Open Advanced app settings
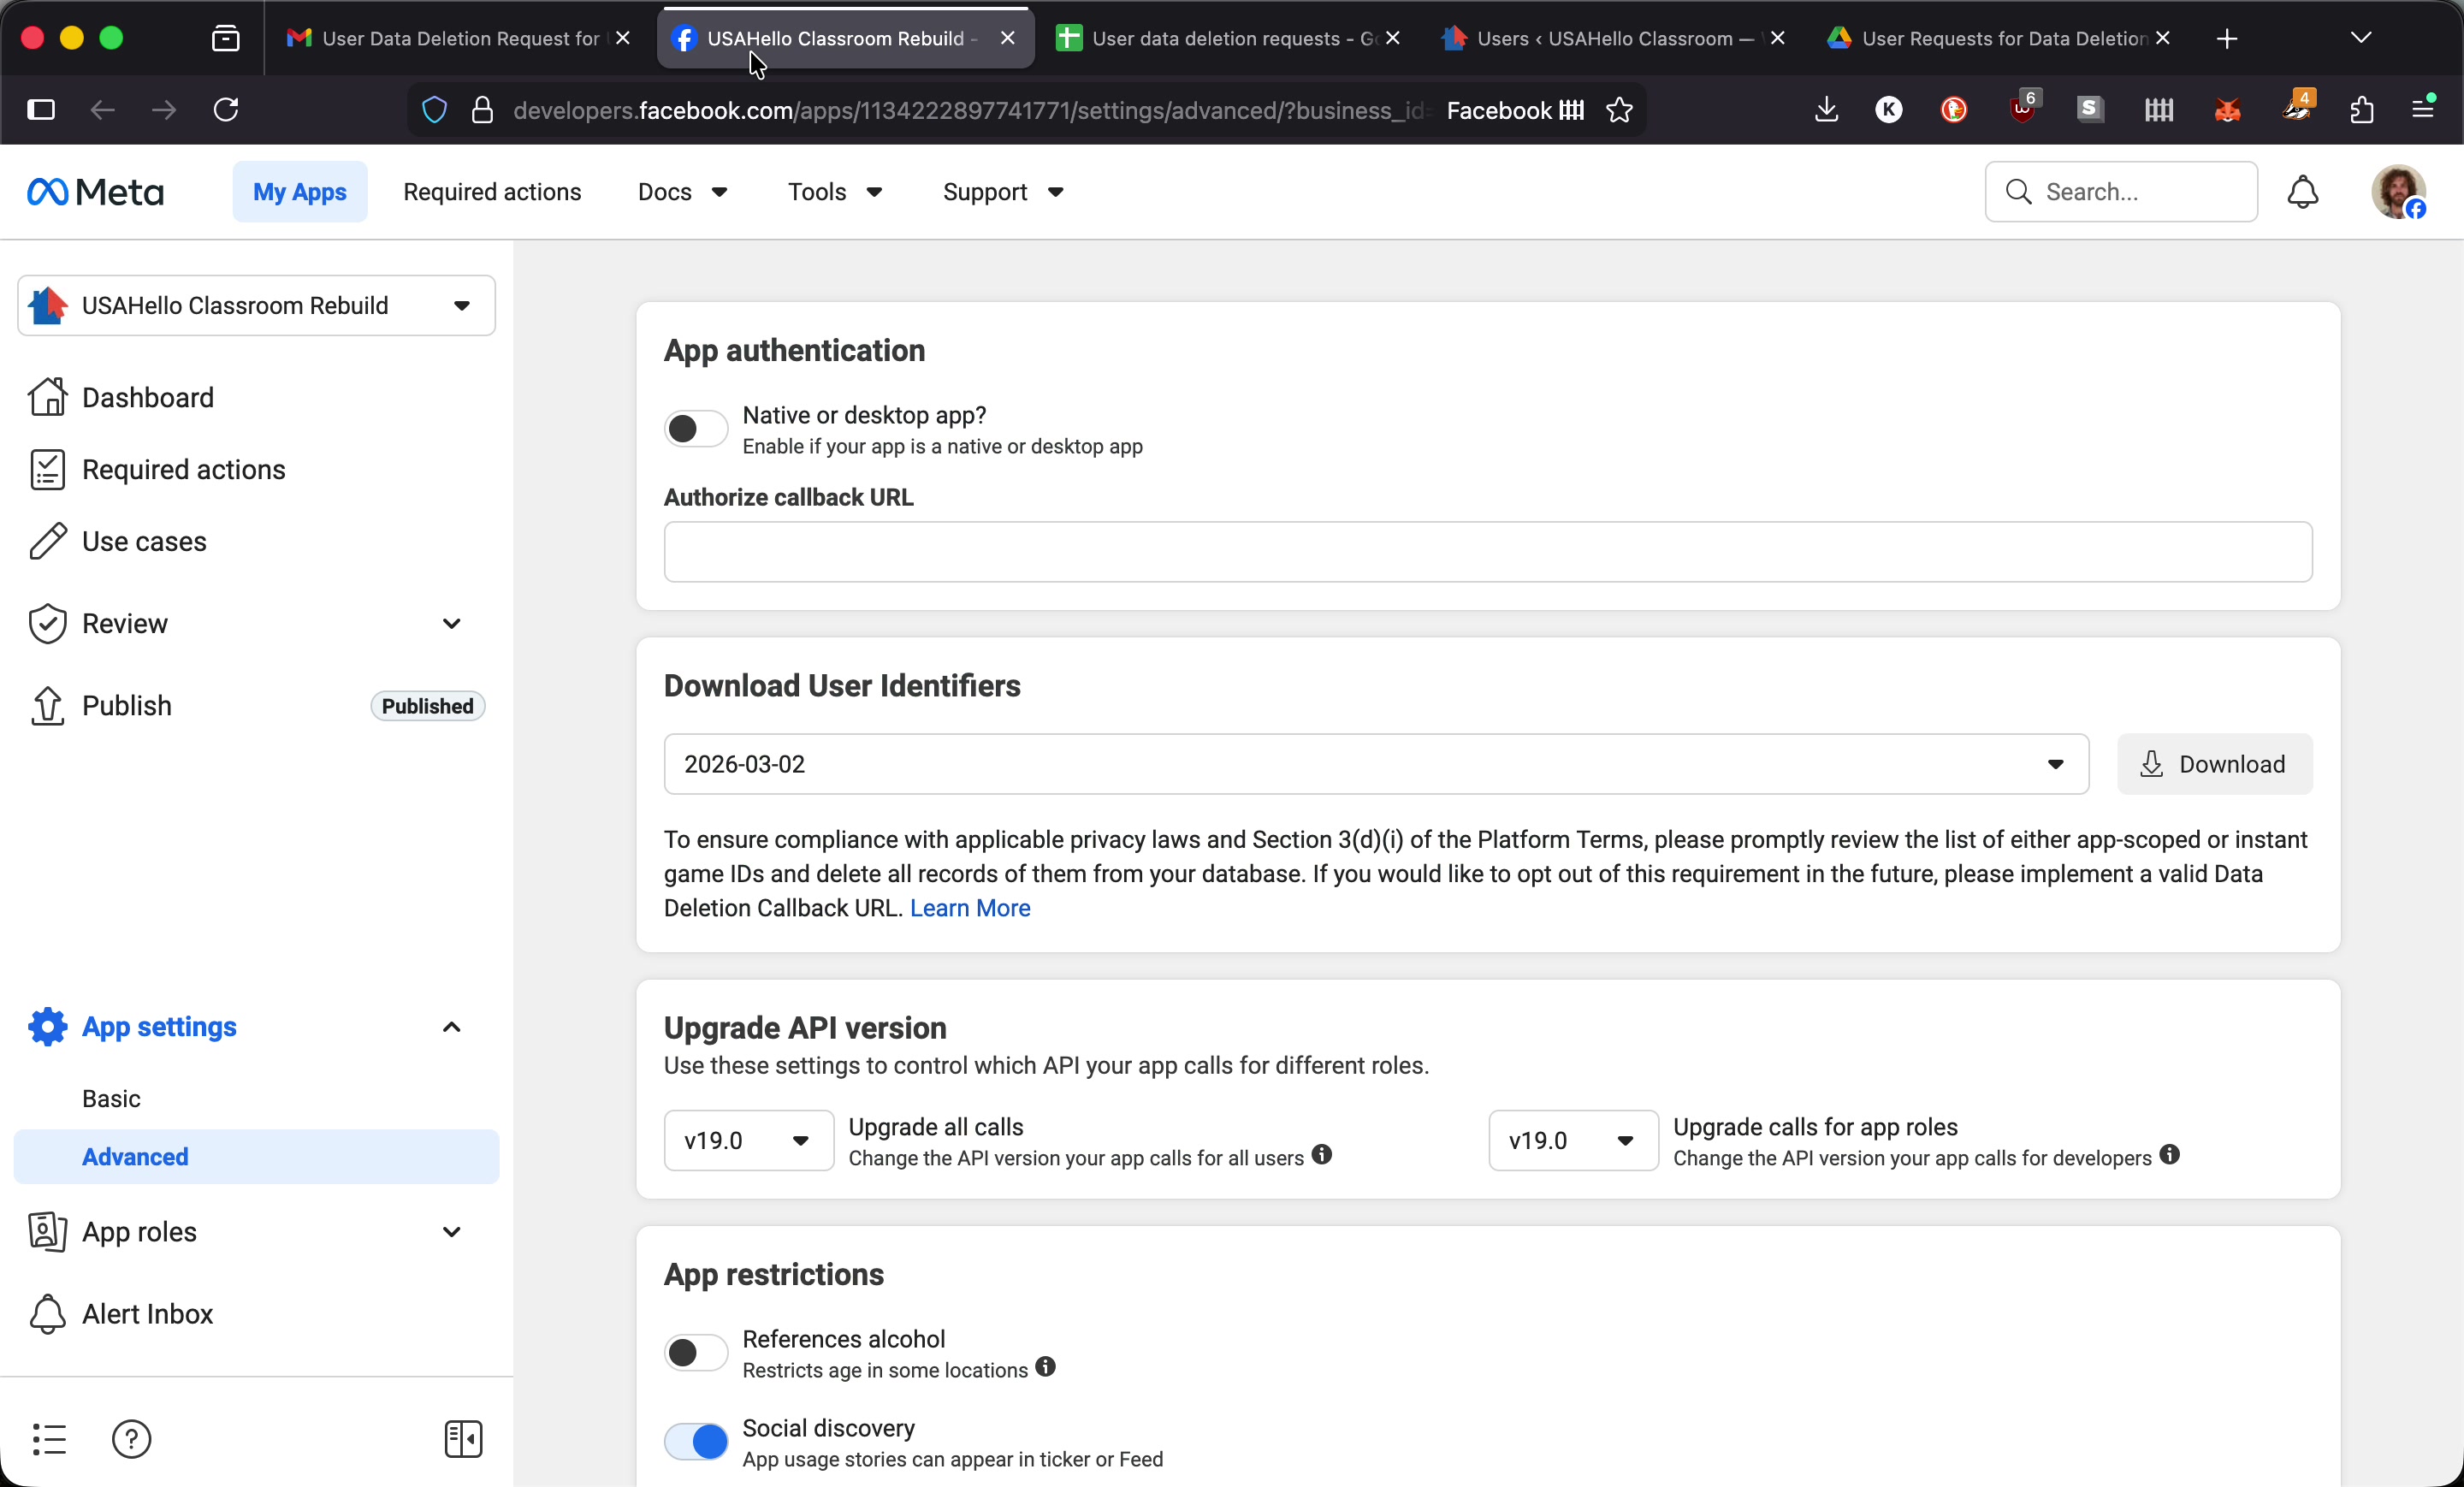 pyautogui.click(x=256, y=1156)
